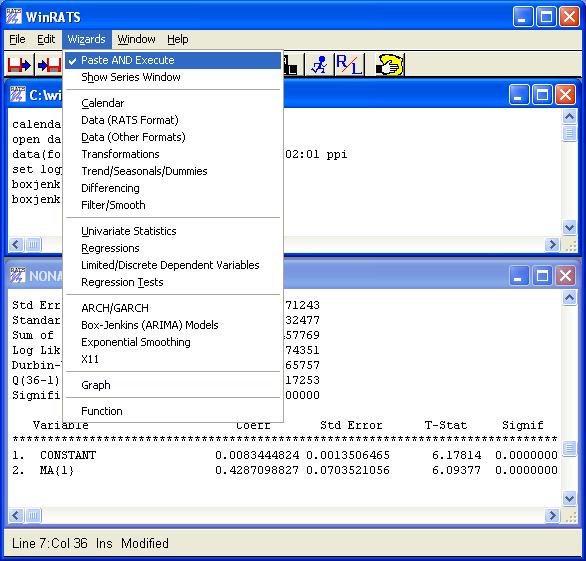Screen dimensions: 586x561
Task: Click editor window scroll-left arrow
Action: point(16,245)
